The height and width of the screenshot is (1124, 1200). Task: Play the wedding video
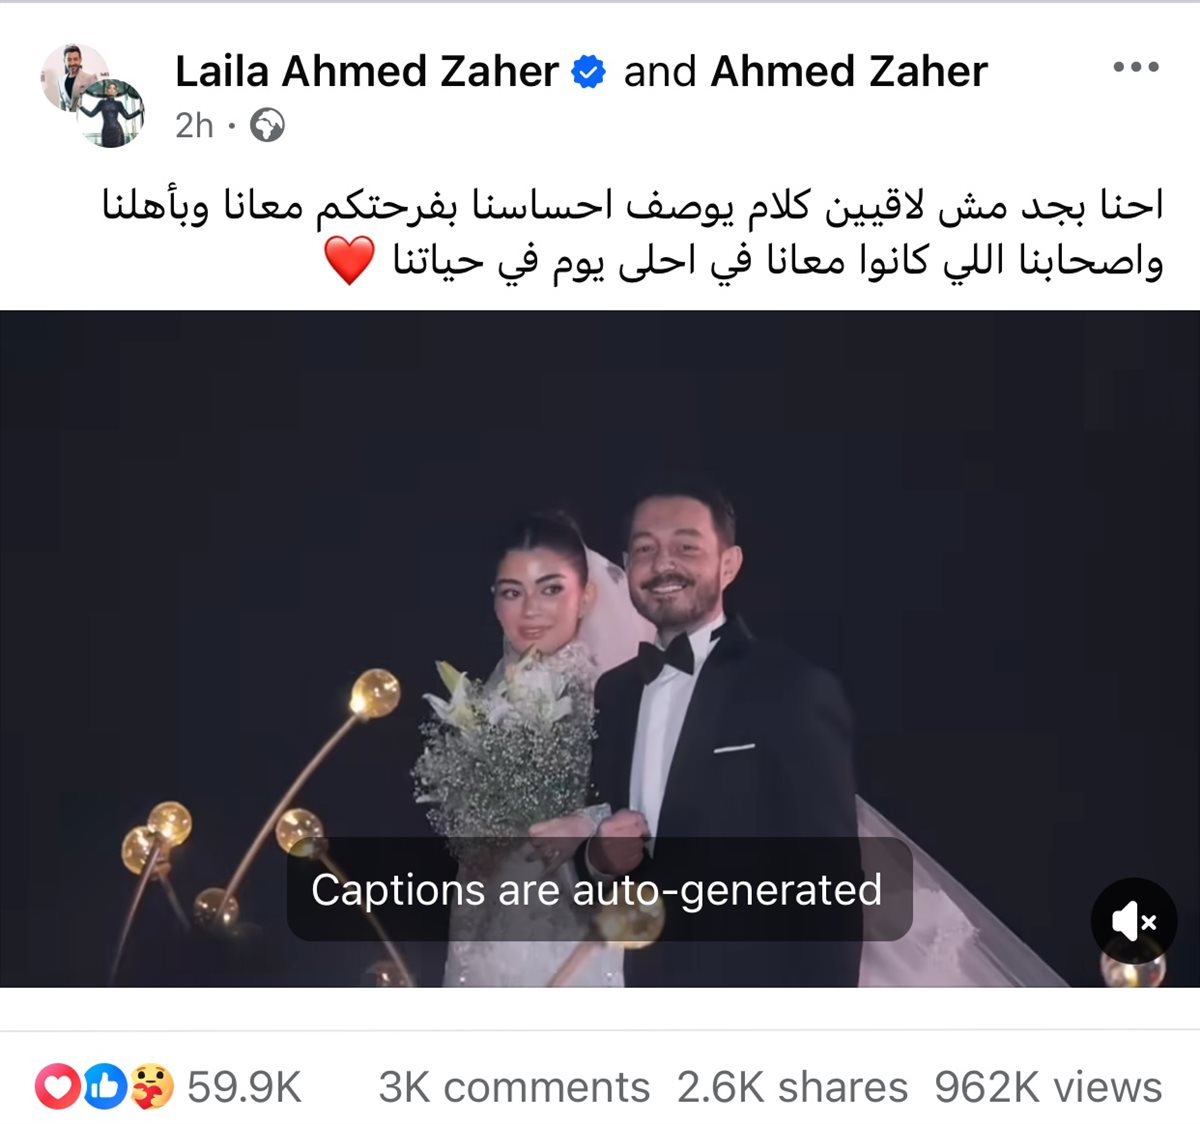(x=600, y=648)
